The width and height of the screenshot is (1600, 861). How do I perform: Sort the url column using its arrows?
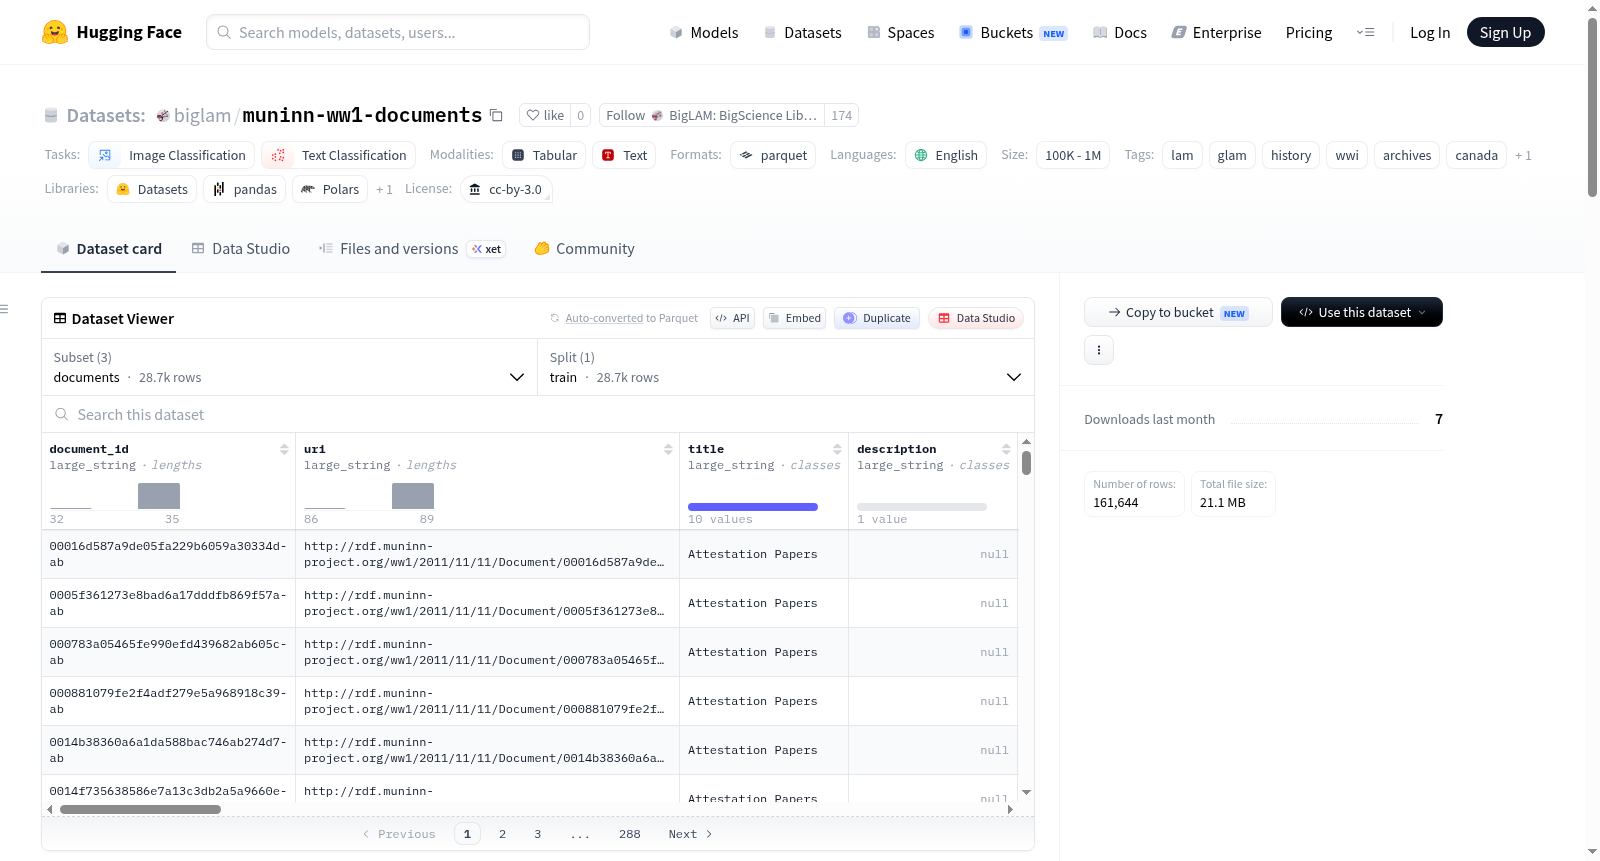click(x=668, y=449)
